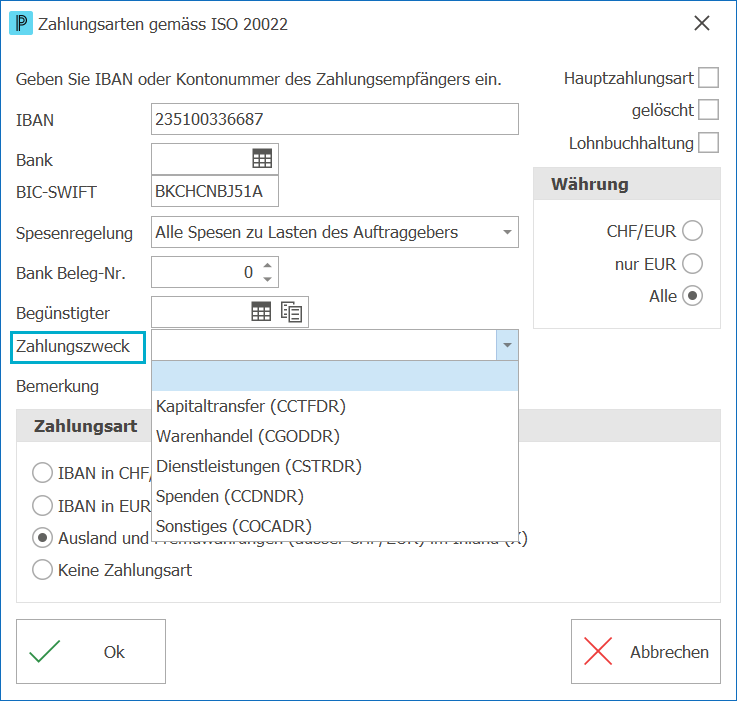
Task: Select Ausland und Fremdwährungen radio button
Action: pyautogui.click(x=42, y=537)
